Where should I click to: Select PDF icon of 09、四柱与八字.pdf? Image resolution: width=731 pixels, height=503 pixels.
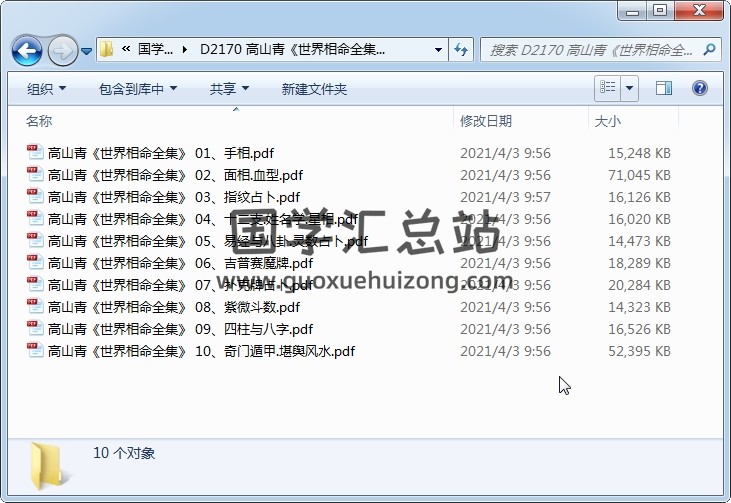click(x=35, y=328)
